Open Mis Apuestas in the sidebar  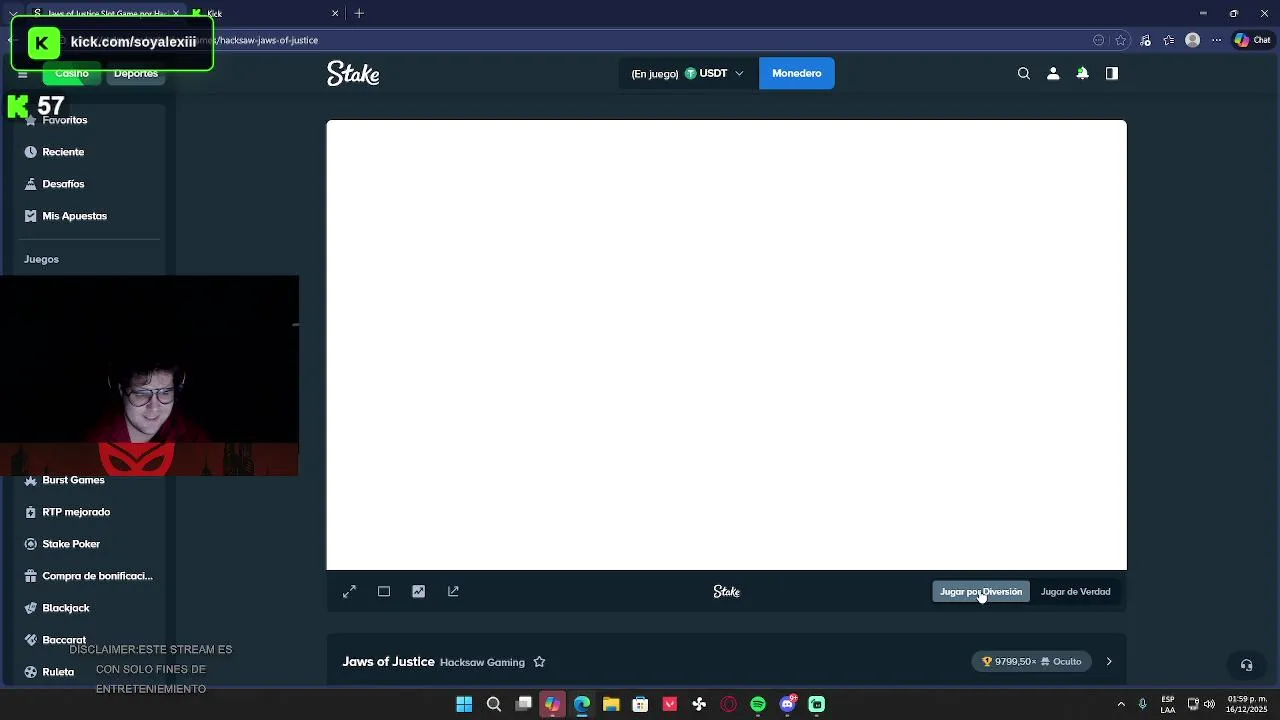[x=74, y=216]
